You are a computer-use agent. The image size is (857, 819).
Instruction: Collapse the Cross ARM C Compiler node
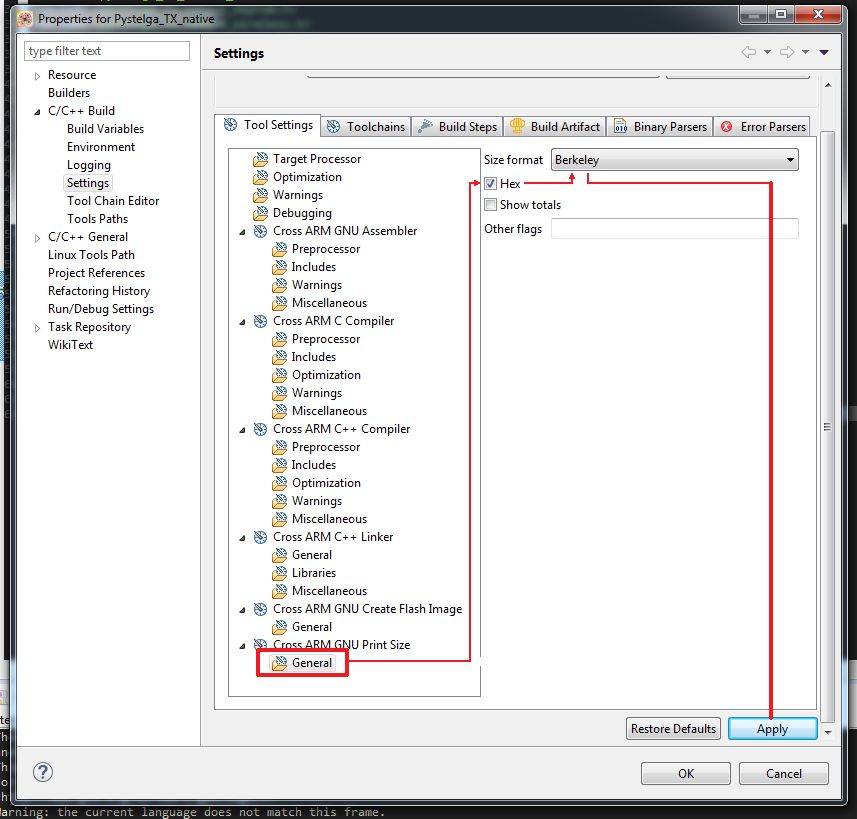pyautogui.click(x=242, y=322)
